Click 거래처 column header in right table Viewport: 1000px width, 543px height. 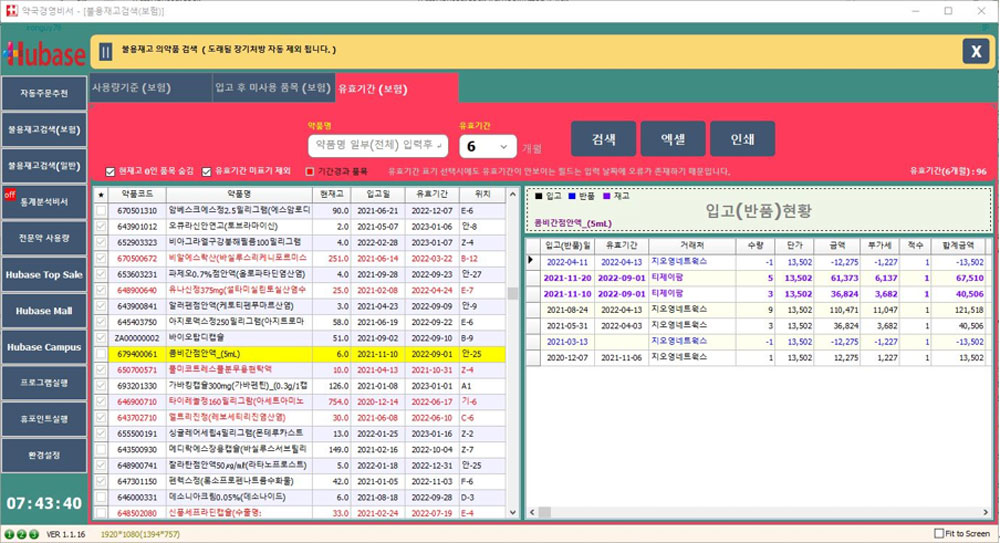click(x=692, y=245)
